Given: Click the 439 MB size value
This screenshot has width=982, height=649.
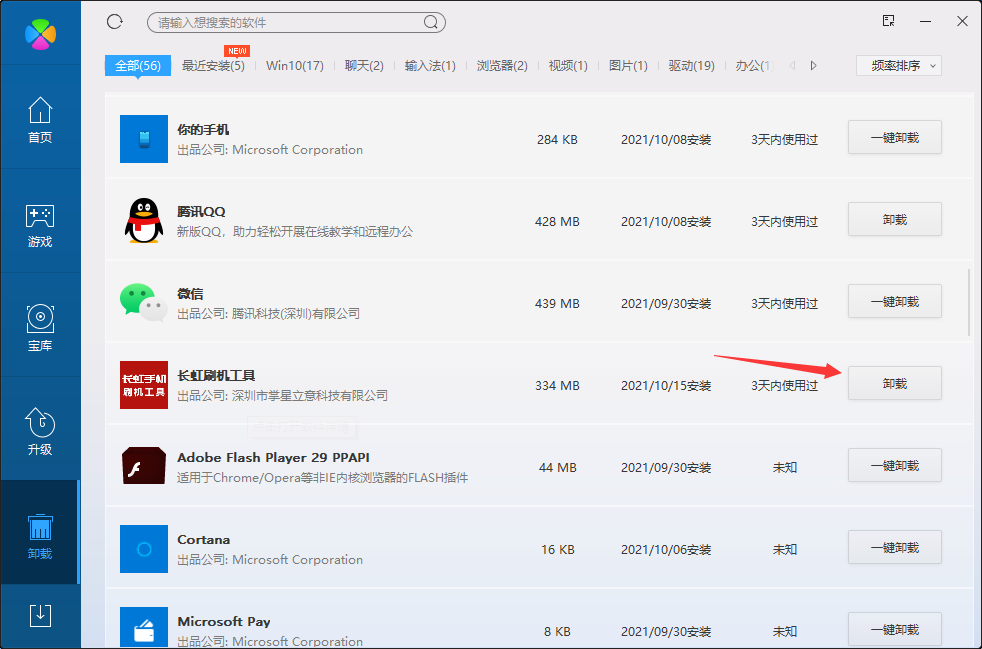Looking at the screenshot, I should pos(557,304).
